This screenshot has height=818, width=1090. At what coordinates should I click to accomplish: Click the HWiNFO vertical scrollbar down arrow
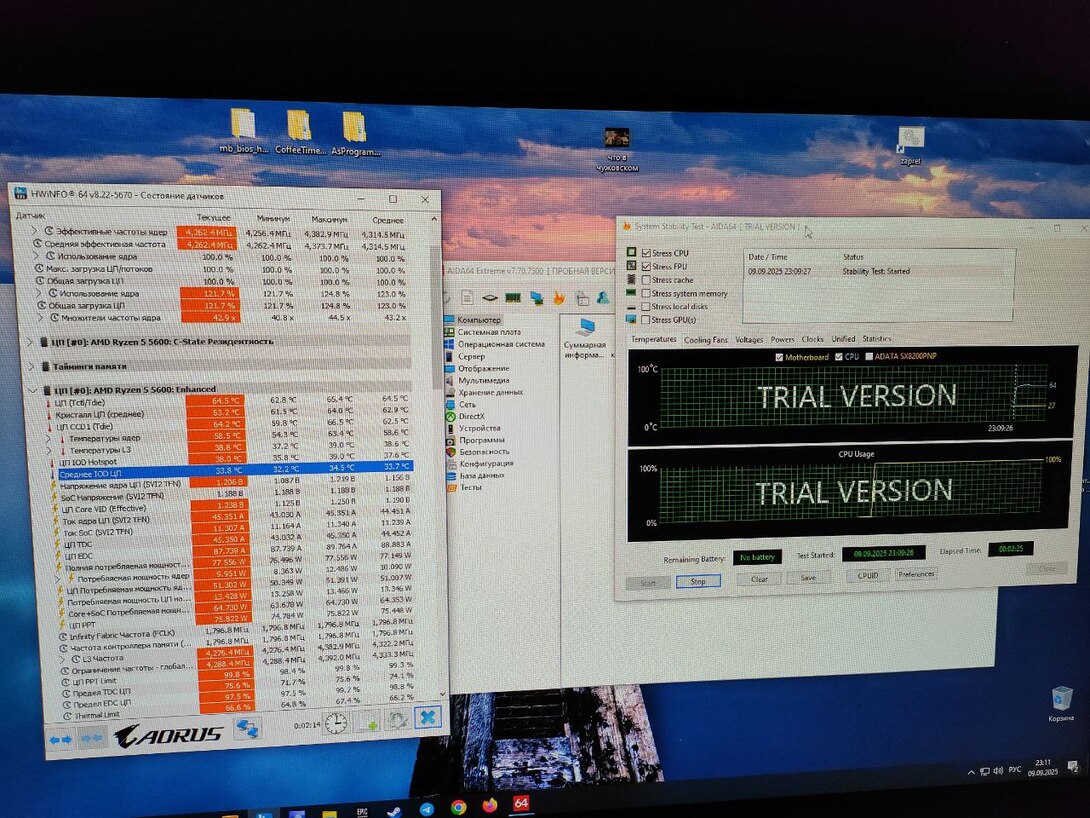coord(443,694)
